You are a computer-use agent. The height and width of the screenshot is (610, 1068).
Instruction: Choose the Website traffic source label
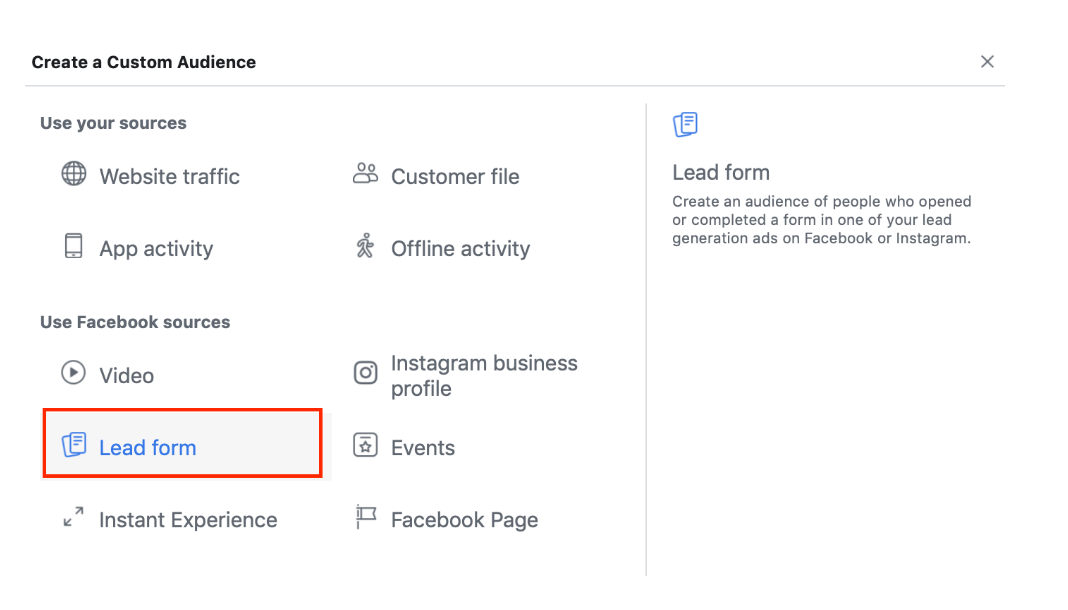(169, 177)
